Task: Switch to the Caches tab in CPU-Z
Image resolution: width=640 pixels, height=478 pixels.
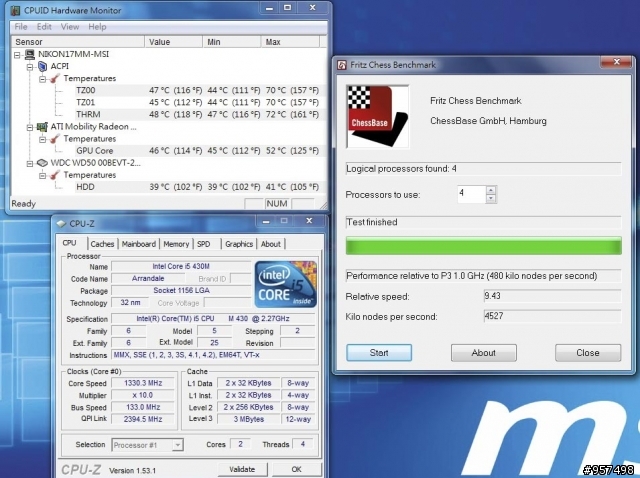Action: pyautogui.click(x=102, y=244)
